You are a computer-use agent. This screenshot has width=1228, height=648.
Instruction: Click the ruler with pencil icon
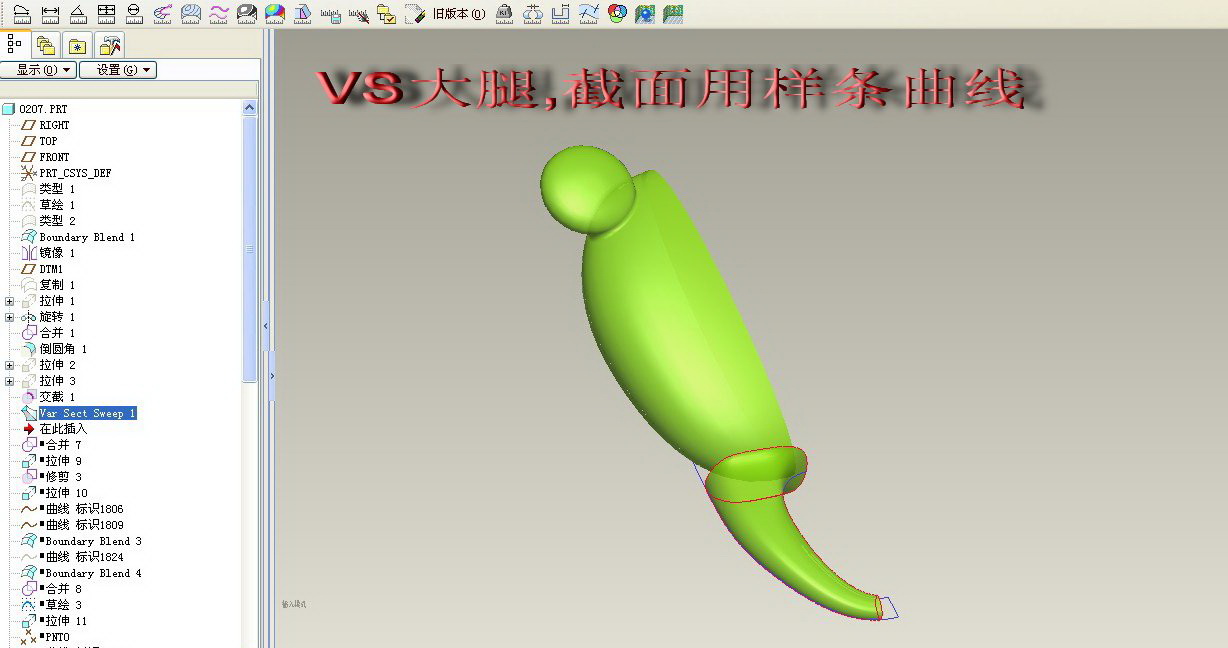coord(359,15)
